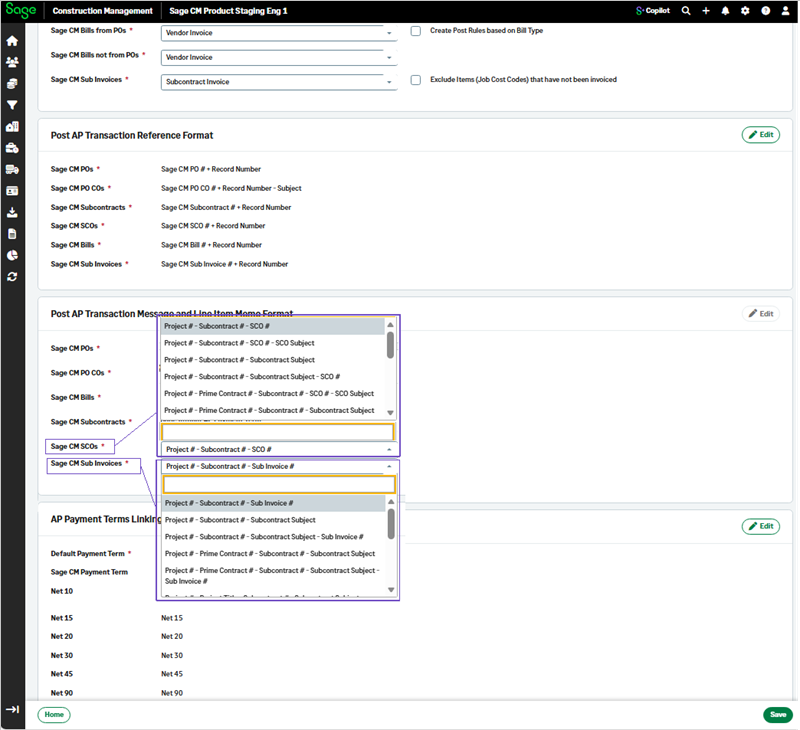This screenshot has width=800, height=730.
Task: Open the truck/delivery icon in the sidebar
Action: (12, 169)
